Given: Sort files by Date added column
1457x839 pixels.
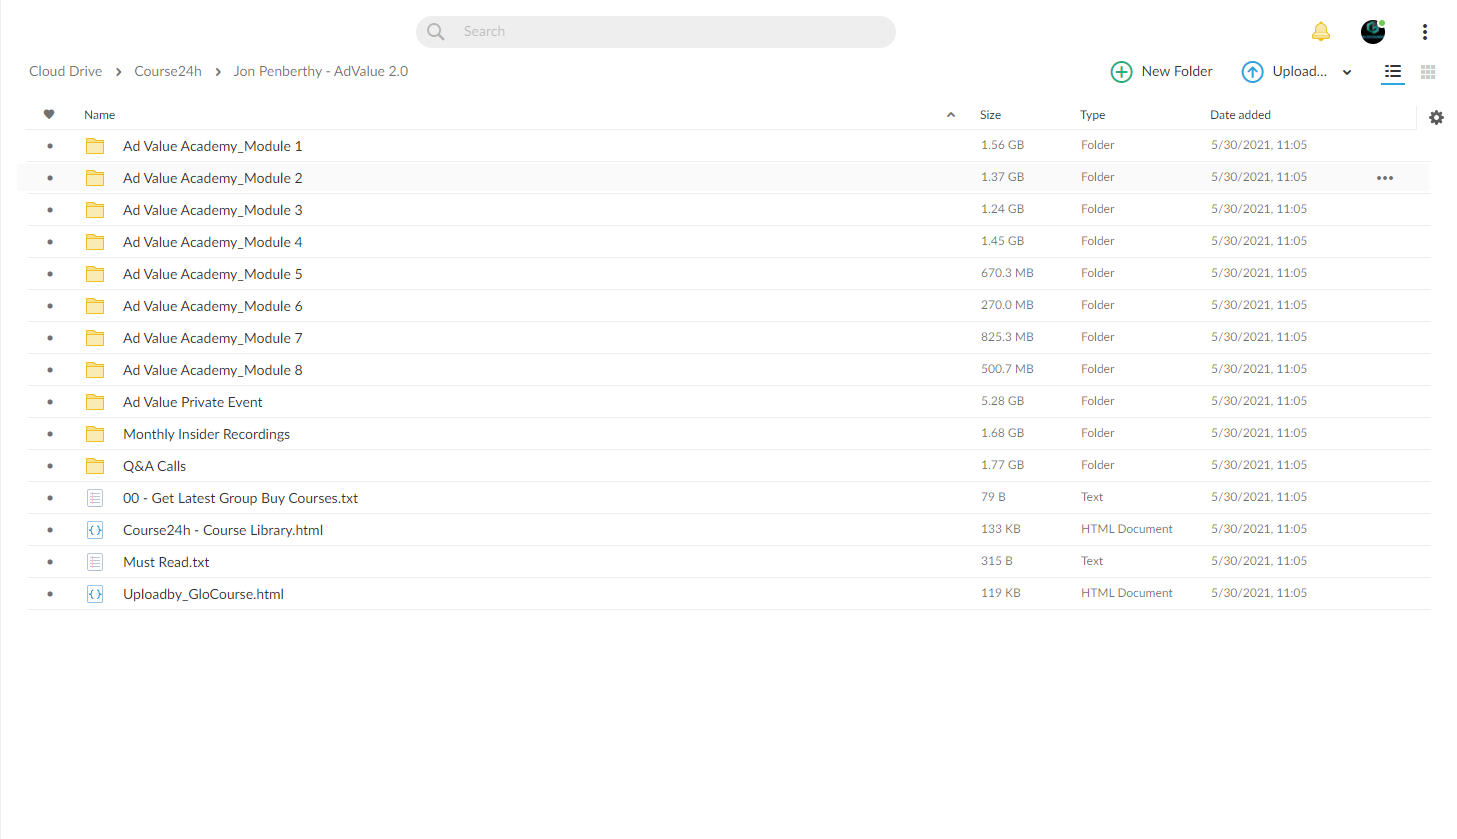Looking at the screenshot, I should (1240, 115).
